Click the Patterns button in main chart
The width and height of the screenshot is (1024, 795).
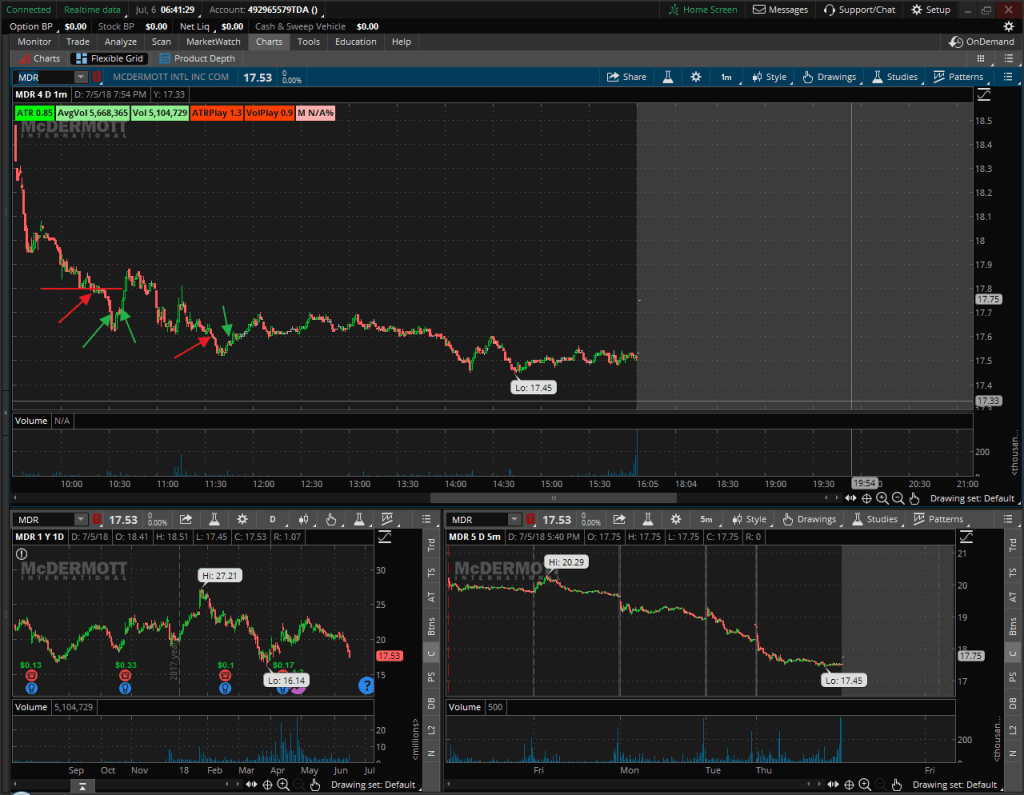958,77
